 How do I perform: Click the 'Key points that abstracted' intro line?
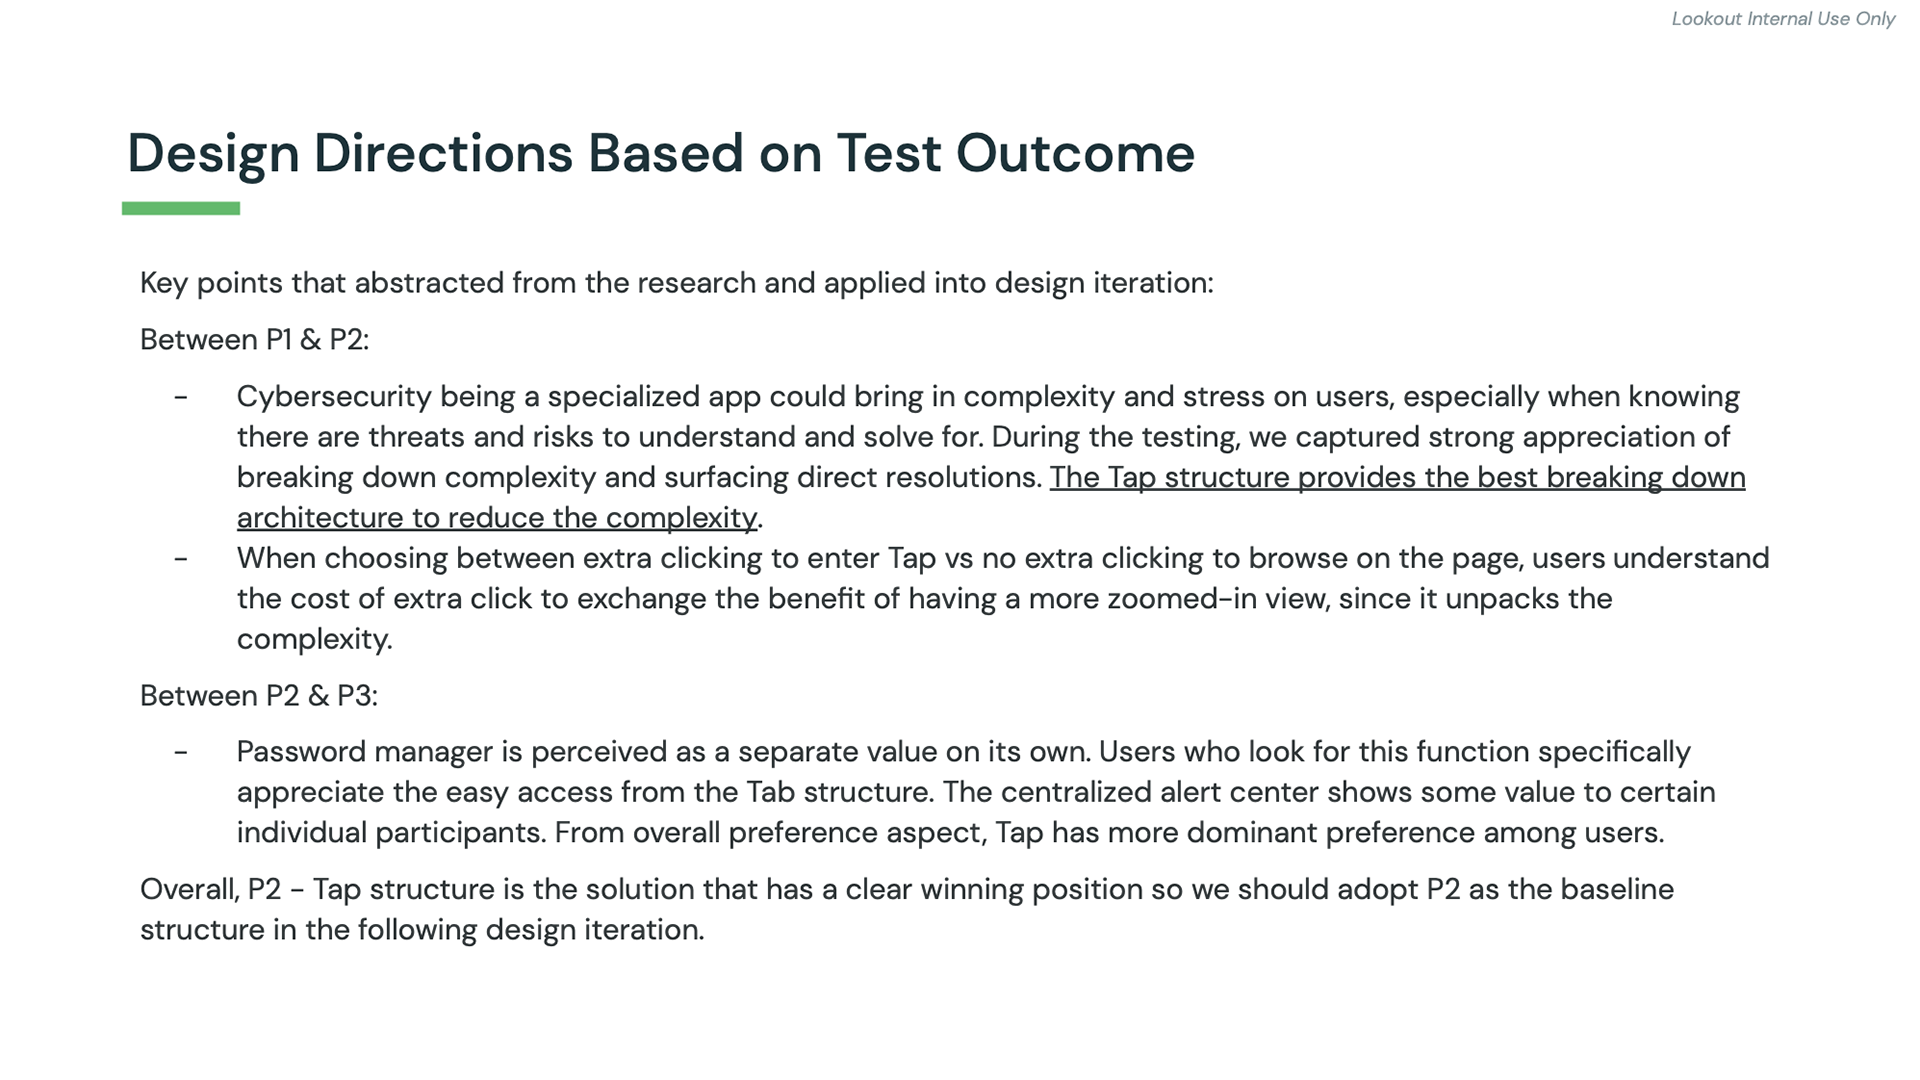pyautogui.click(x=677, y=283)
